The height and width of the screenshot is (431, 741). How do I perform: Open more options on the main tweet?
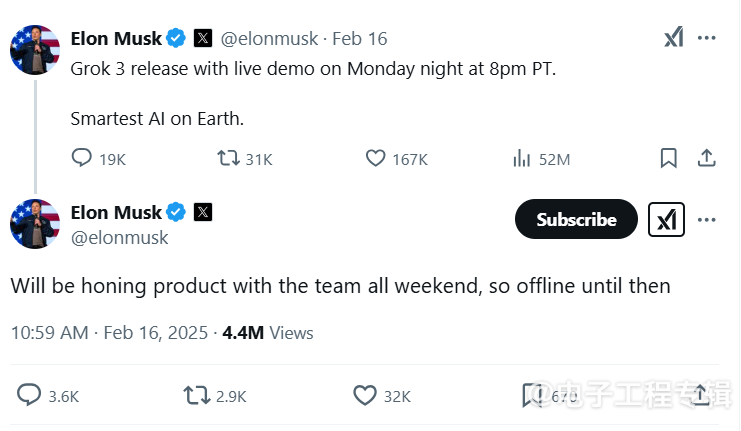707,220
